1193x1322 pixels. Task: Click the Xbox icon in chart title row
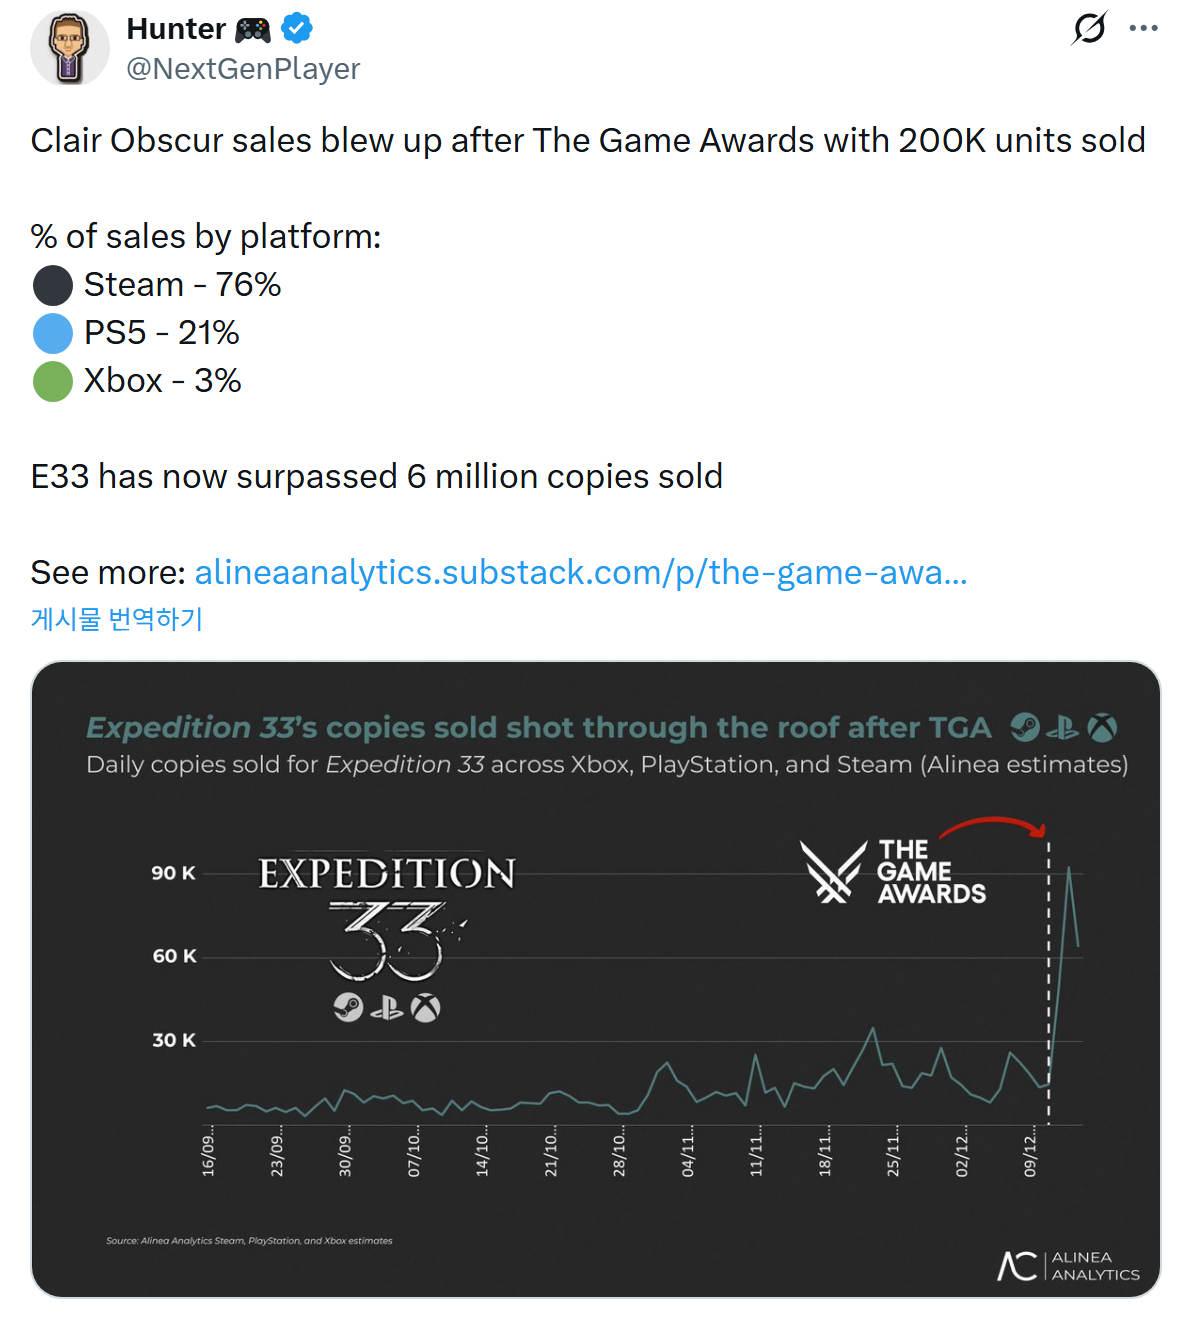(1102, 728)
